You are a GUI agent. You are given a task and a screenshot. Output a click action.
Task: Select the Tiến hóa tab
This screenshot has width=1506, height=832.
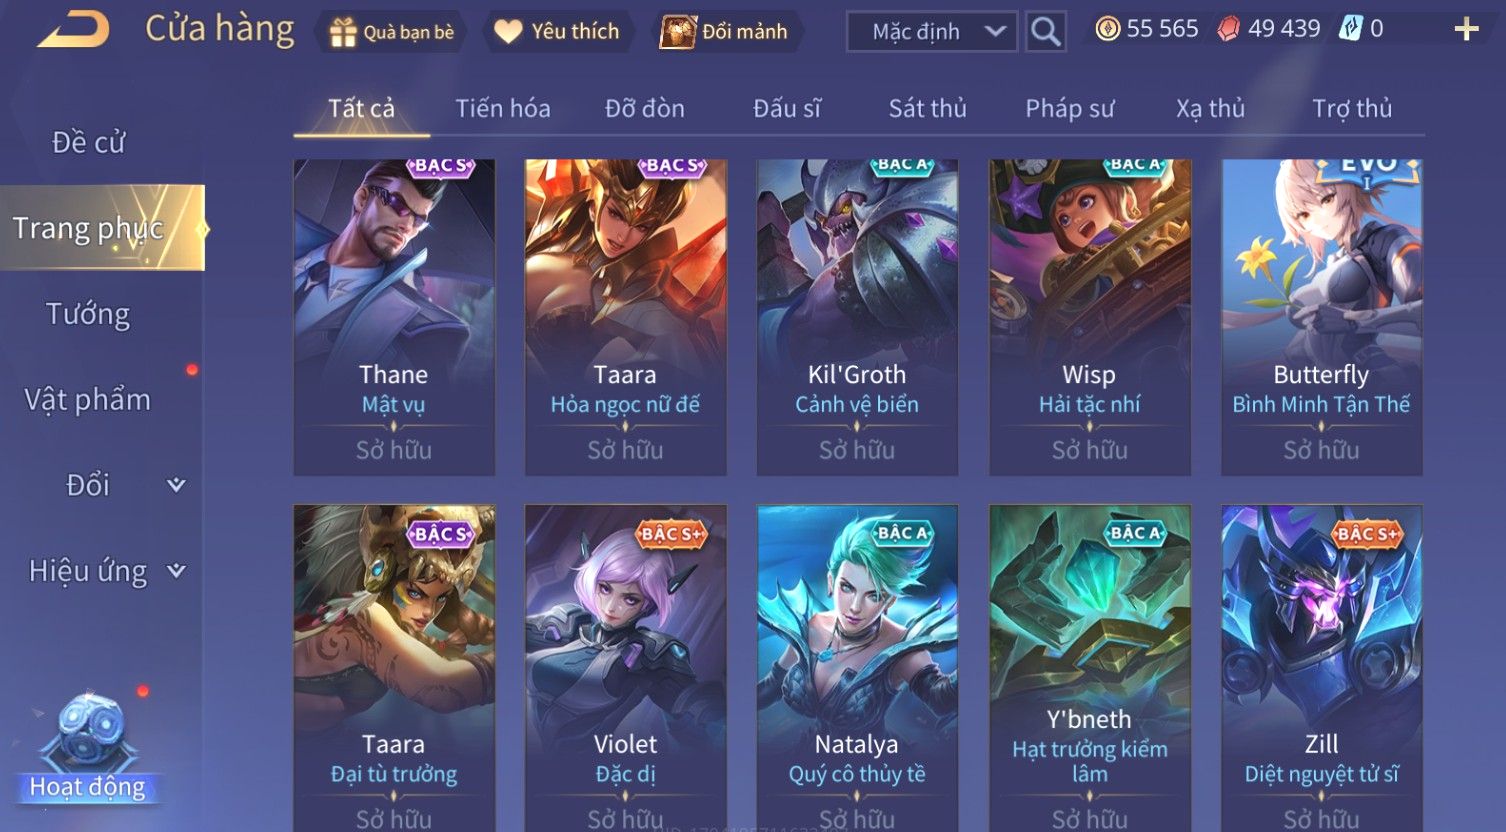[x=503, y=108]
